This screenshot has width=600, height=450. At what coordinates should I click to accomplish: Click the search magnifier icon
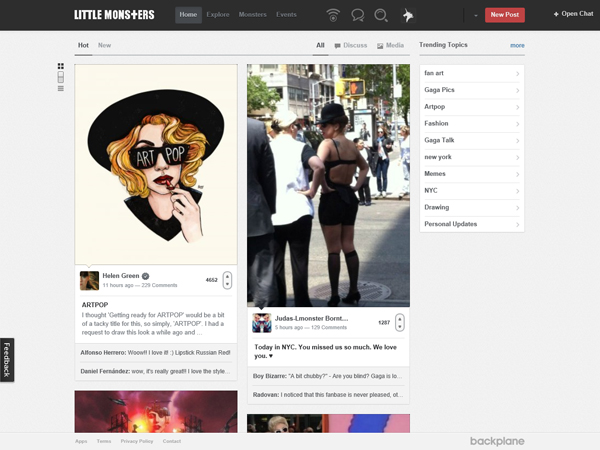click(381, 15)
